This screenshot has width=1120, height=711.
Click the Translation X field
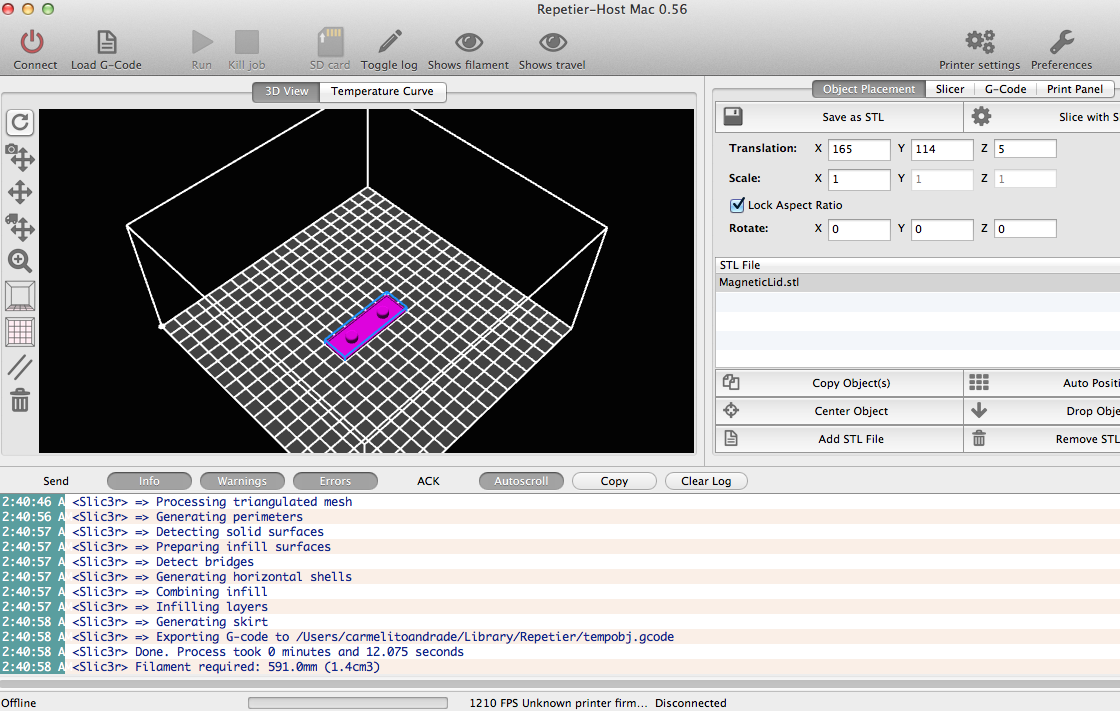coord(859,149)
